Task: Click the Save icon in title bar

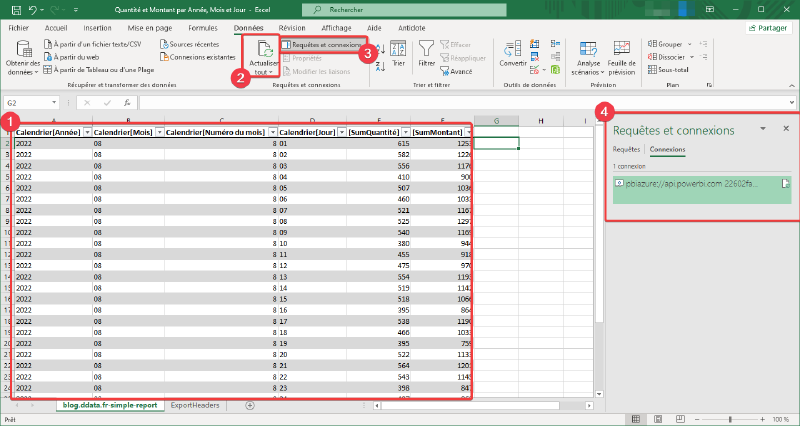Action: click(16, 10)
